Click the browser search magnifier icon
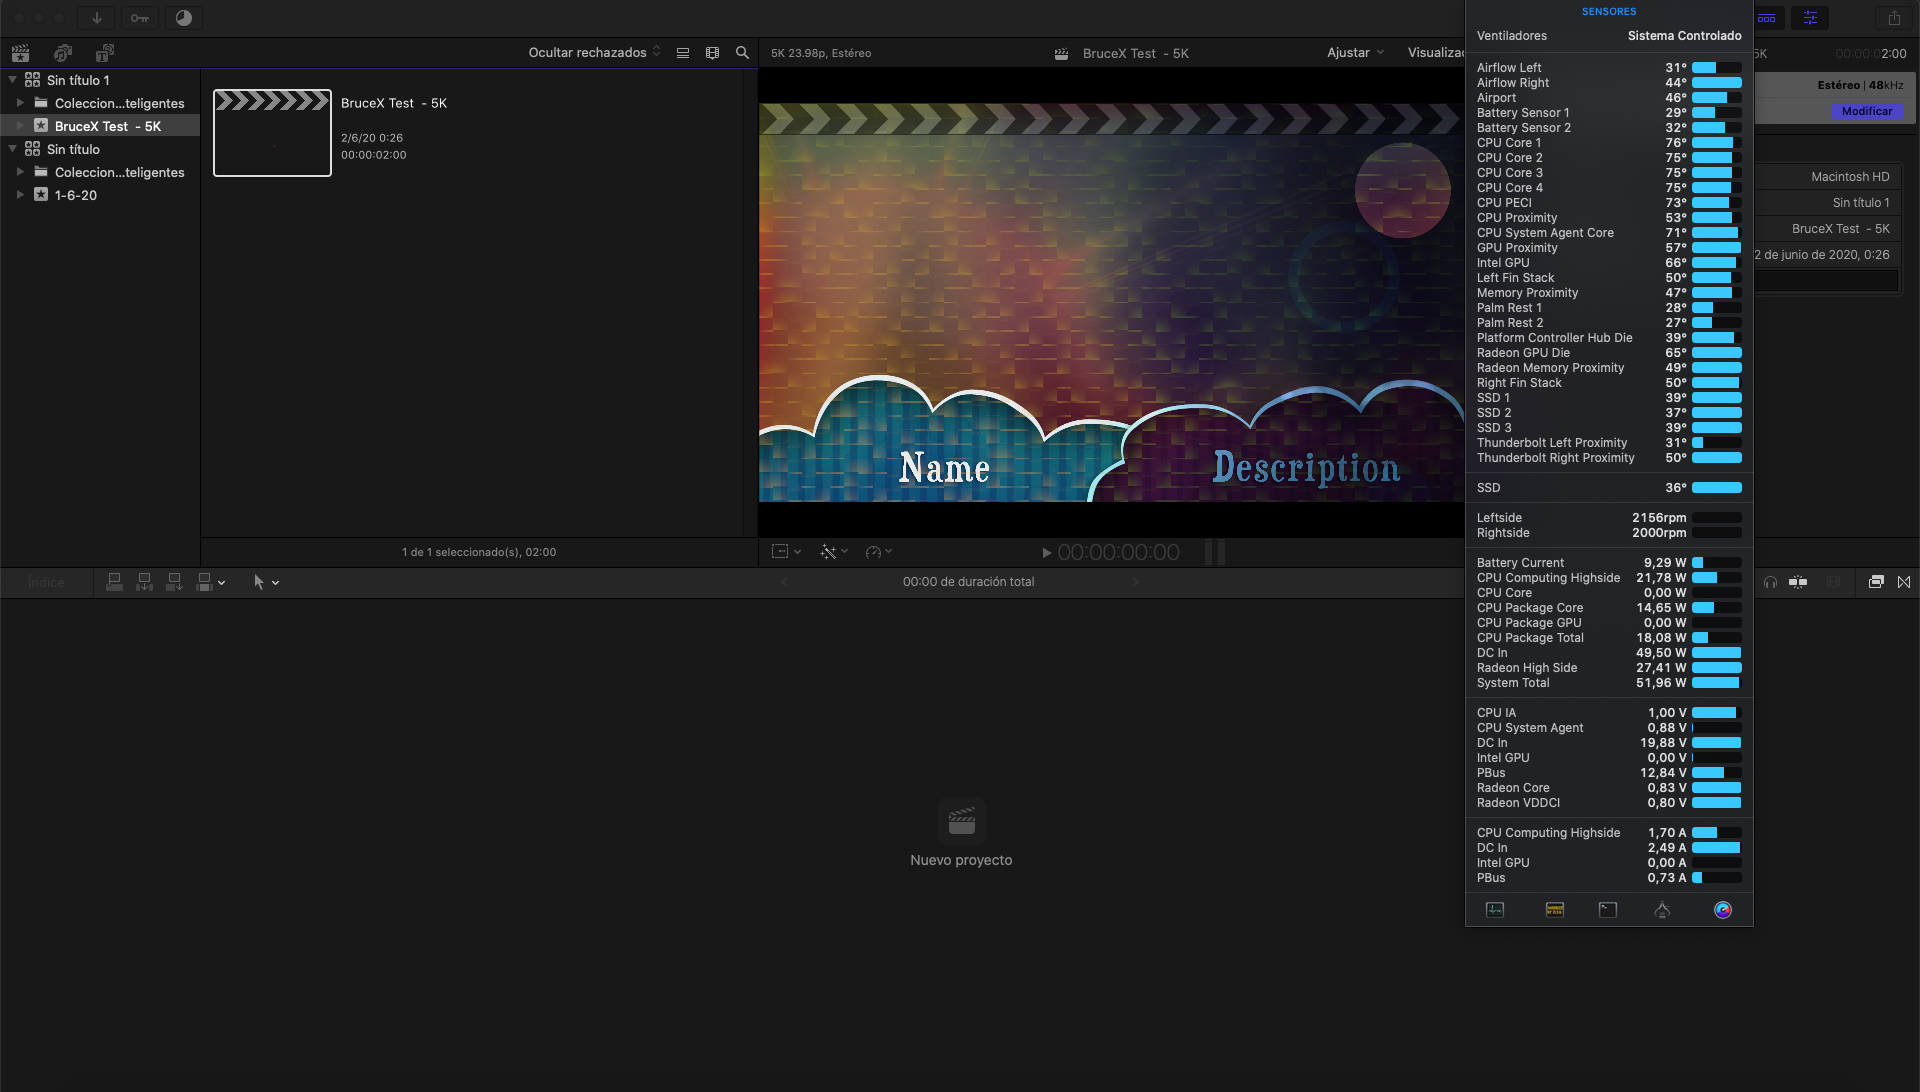Viewport: 1920px width, 1092px height. coord(742,53)
